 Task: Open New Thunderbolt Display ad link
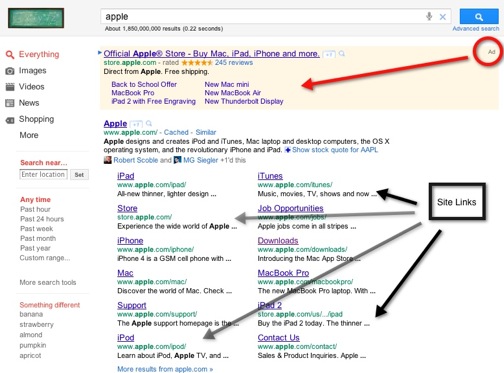[x=244, y=101]
